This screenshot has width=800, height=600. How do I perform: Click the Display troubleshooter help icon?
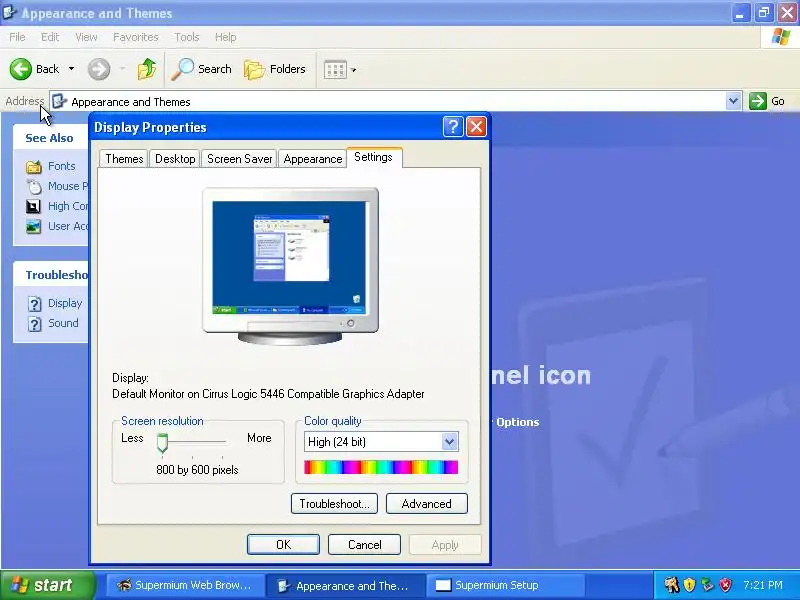pyautogui.click(x=34, y=304)
